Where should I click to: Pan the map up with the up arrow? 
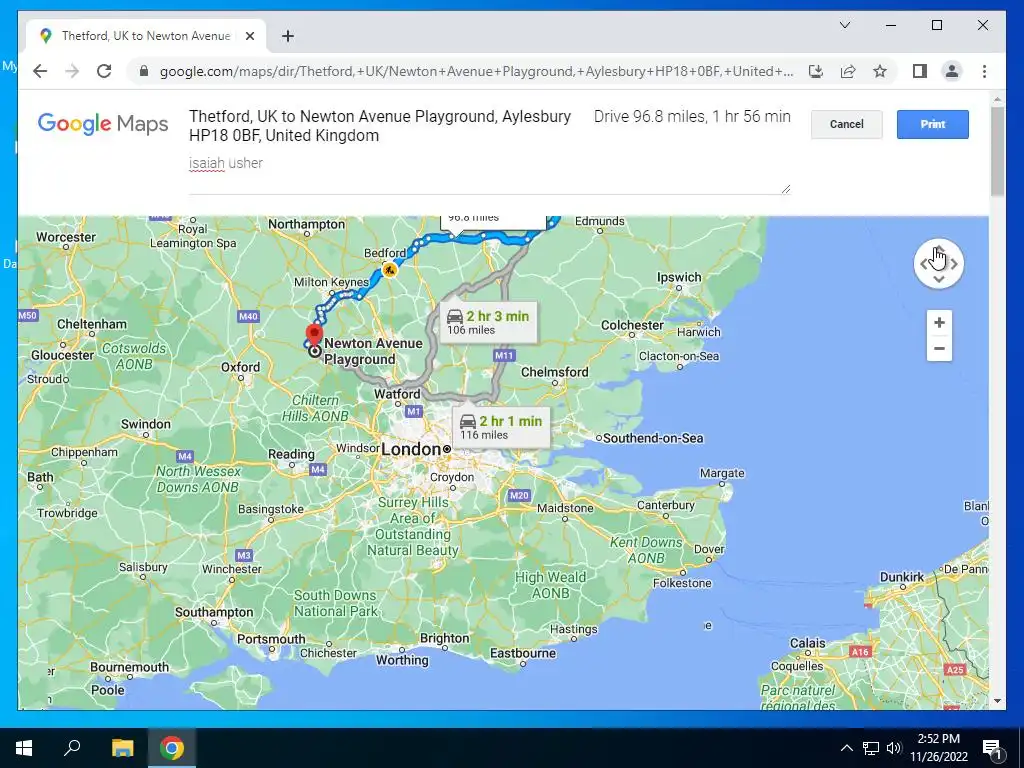tap(939, 249)
